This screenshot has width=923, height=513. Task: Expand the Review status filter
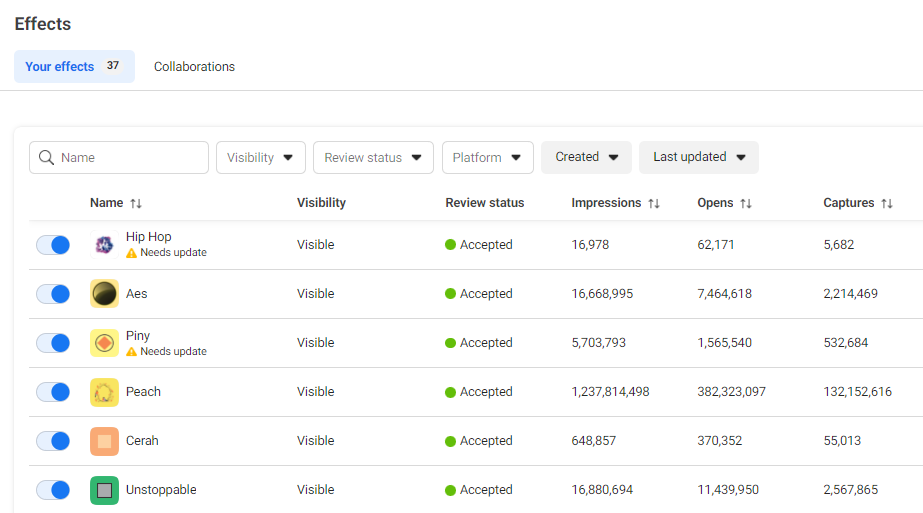[373, 158]
